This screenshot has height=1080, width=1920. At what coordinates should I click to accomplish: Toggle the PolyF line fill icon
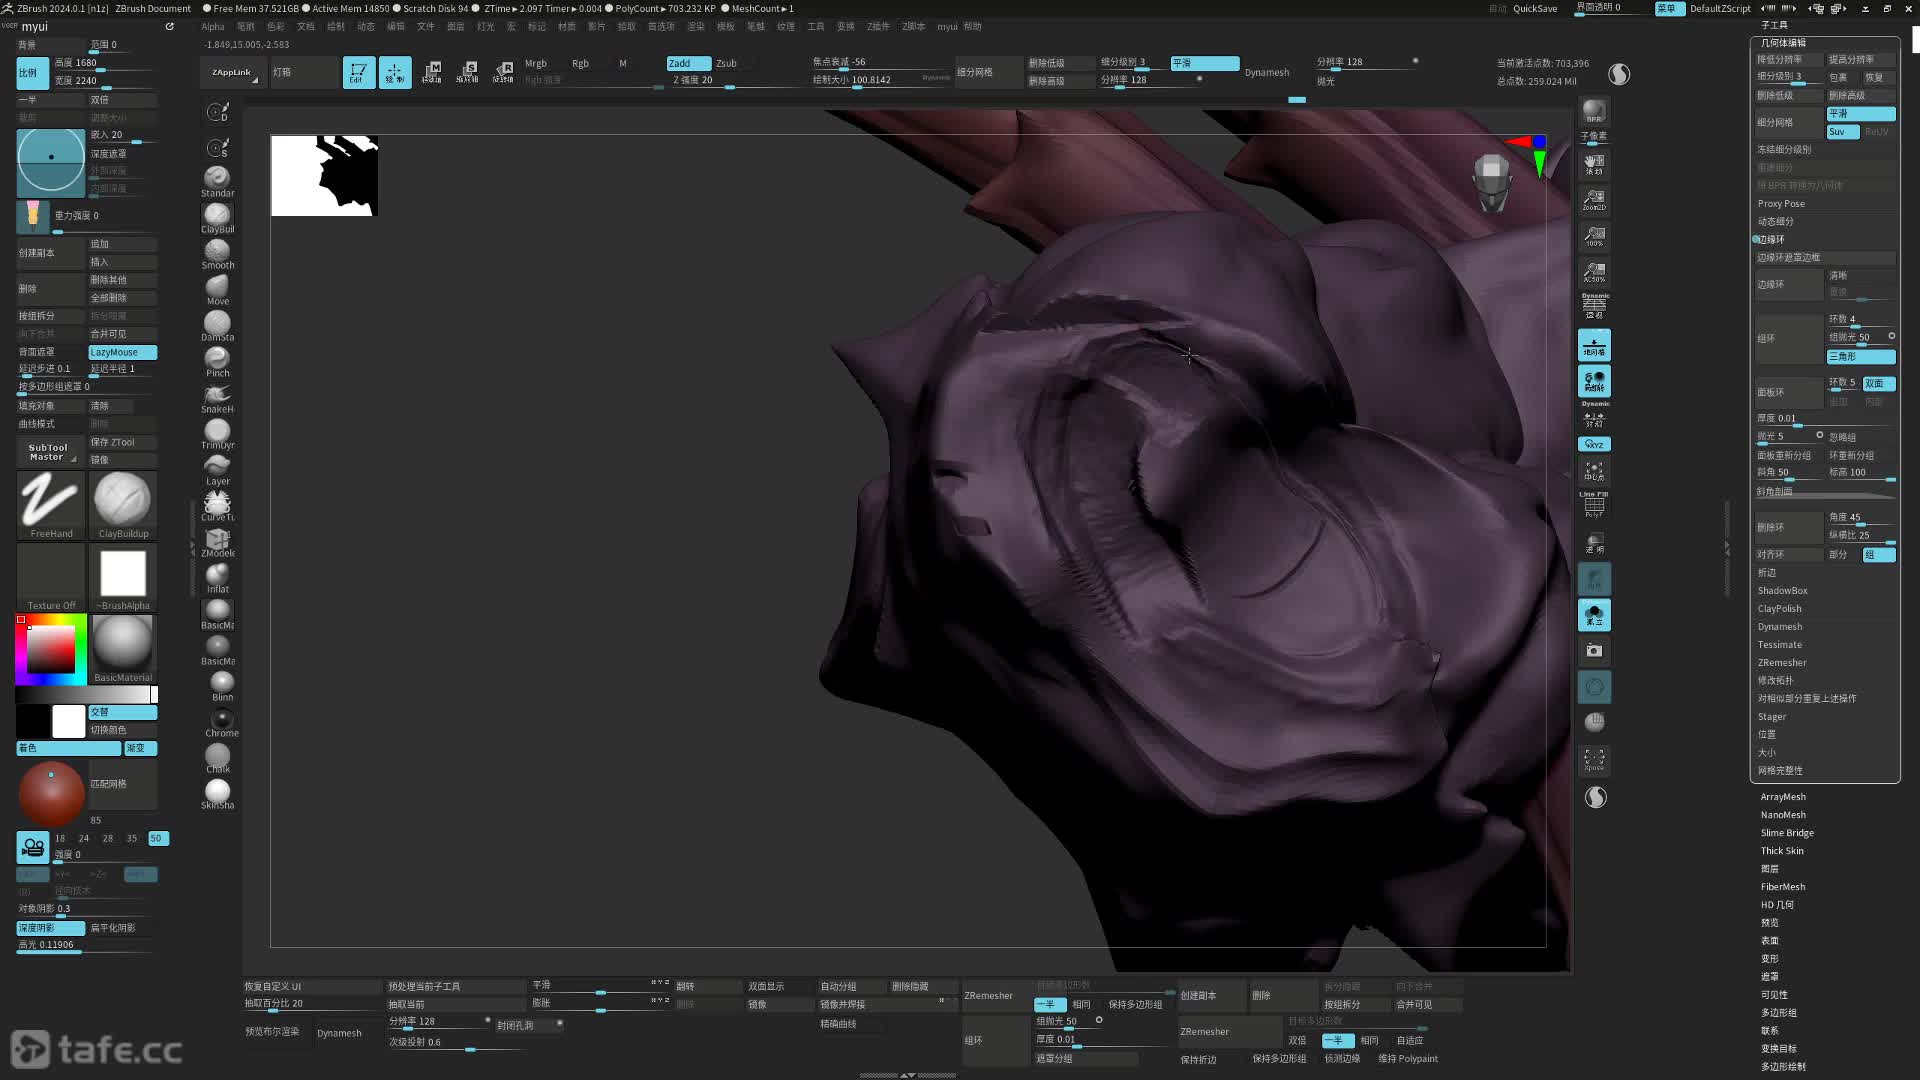[x=1594, y=504]
